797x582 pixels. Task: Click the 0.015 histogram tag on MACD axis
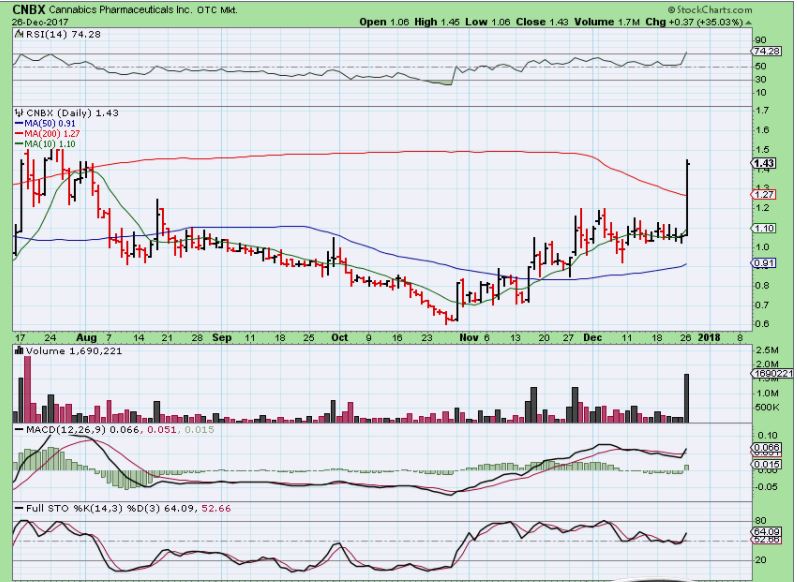767,465
